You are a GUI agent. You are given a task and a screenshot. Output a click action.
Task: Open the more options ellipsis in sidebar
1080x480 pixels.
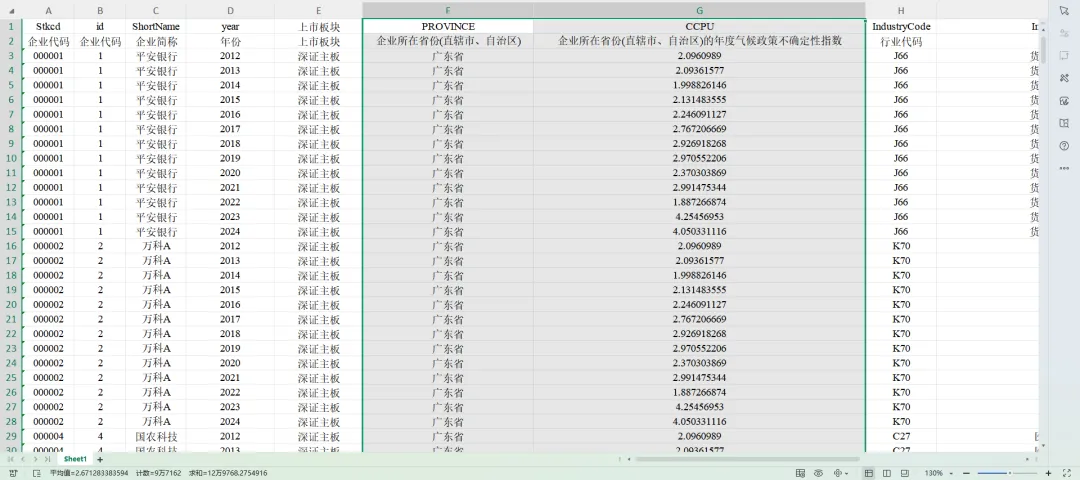[x=1063, y=168]
